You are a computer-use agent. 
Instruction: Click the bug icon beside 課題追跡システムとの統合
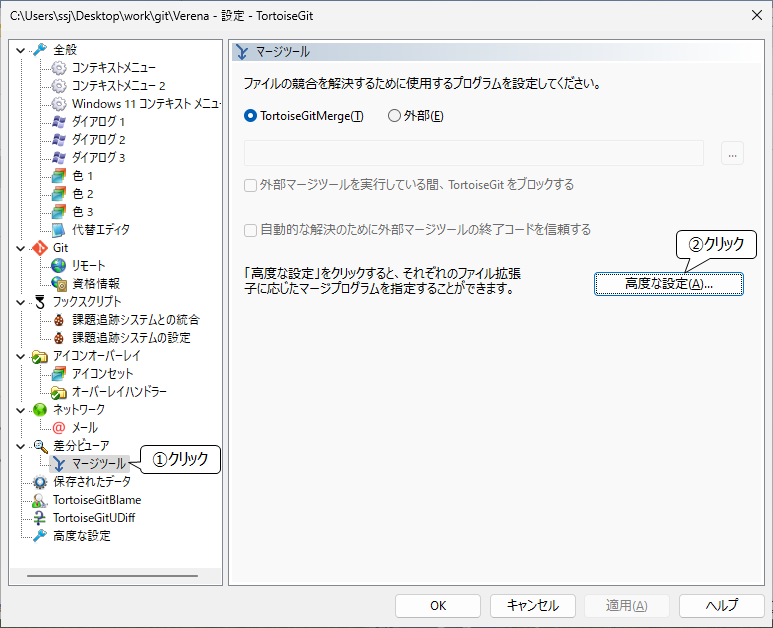coord(59,320)
